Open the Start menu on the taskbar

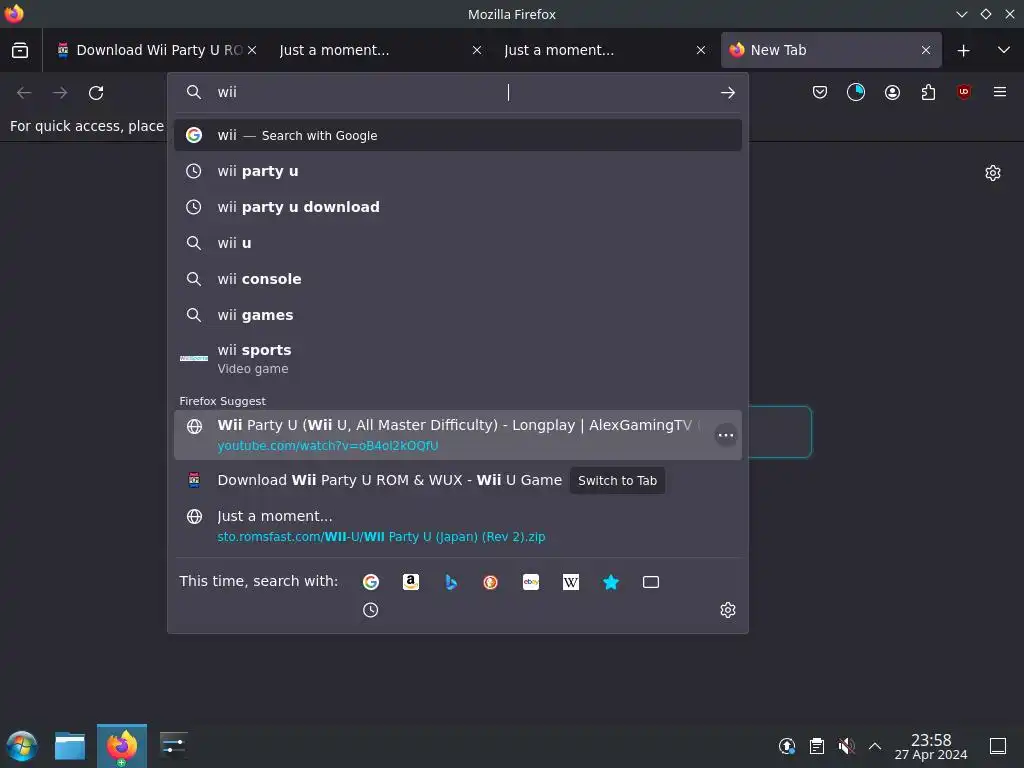coord(22,746)
